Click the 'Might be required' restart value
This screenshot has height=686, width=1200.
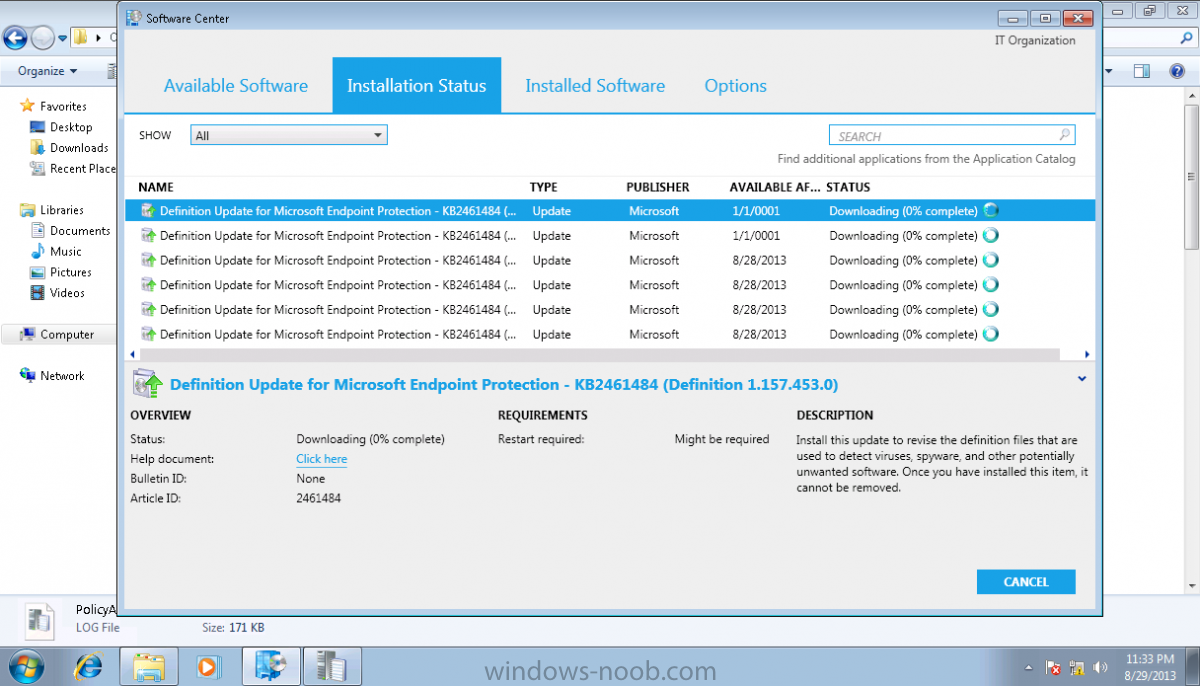coord(722,439)
